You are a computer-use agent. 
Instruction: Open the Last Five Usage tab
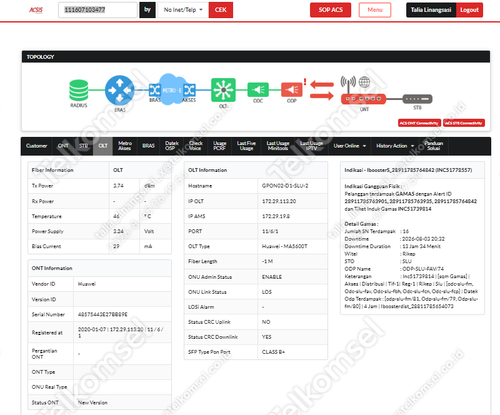[246, 146]
